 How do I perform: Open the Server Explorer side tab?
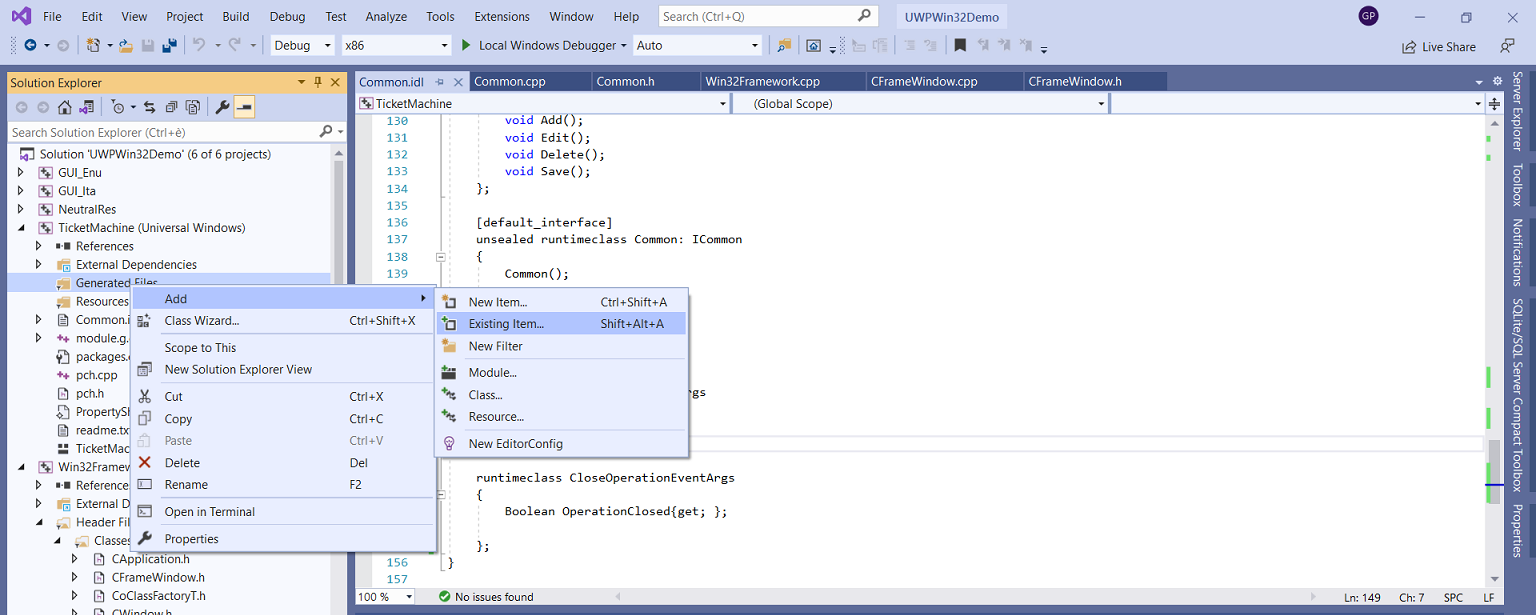click(1518, 111)
